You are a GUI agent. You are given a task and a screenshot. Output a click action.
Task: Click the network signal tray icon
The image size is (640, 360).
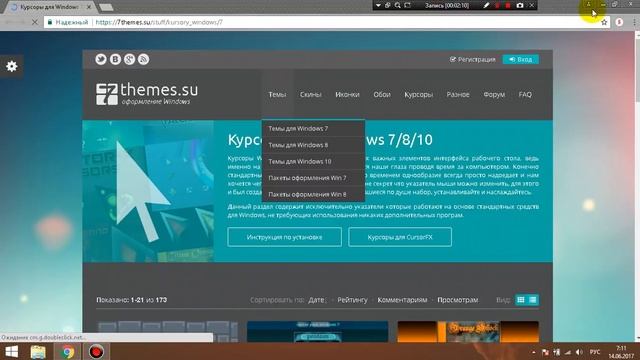click(568, 352)
